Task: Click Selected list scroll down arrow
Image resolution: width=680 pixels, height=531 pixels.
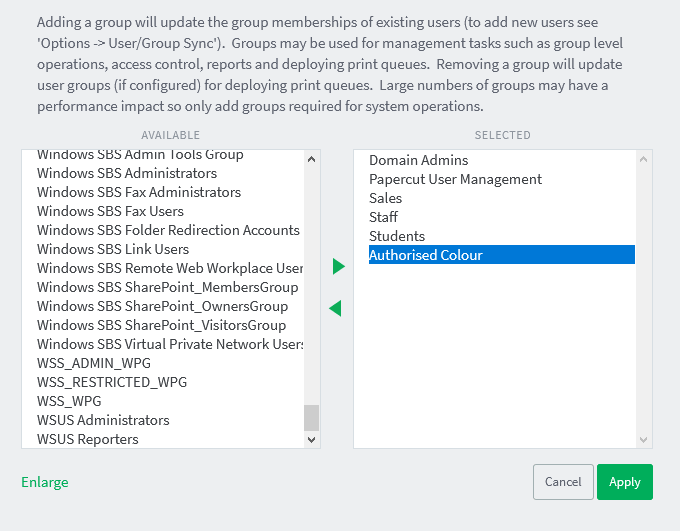Action: click(x=644, y=439)
